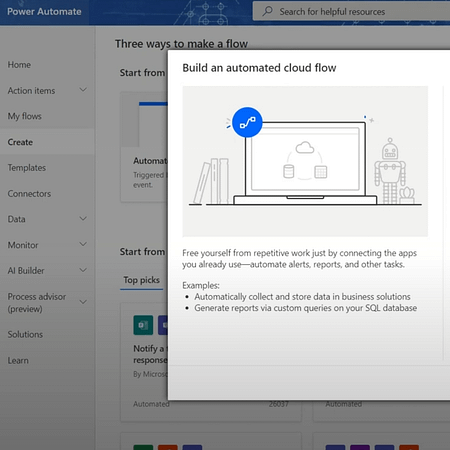Click 'Three ways to make a flow' heading
This screenshot has width=450, height=450.
(x=181, y=44)
